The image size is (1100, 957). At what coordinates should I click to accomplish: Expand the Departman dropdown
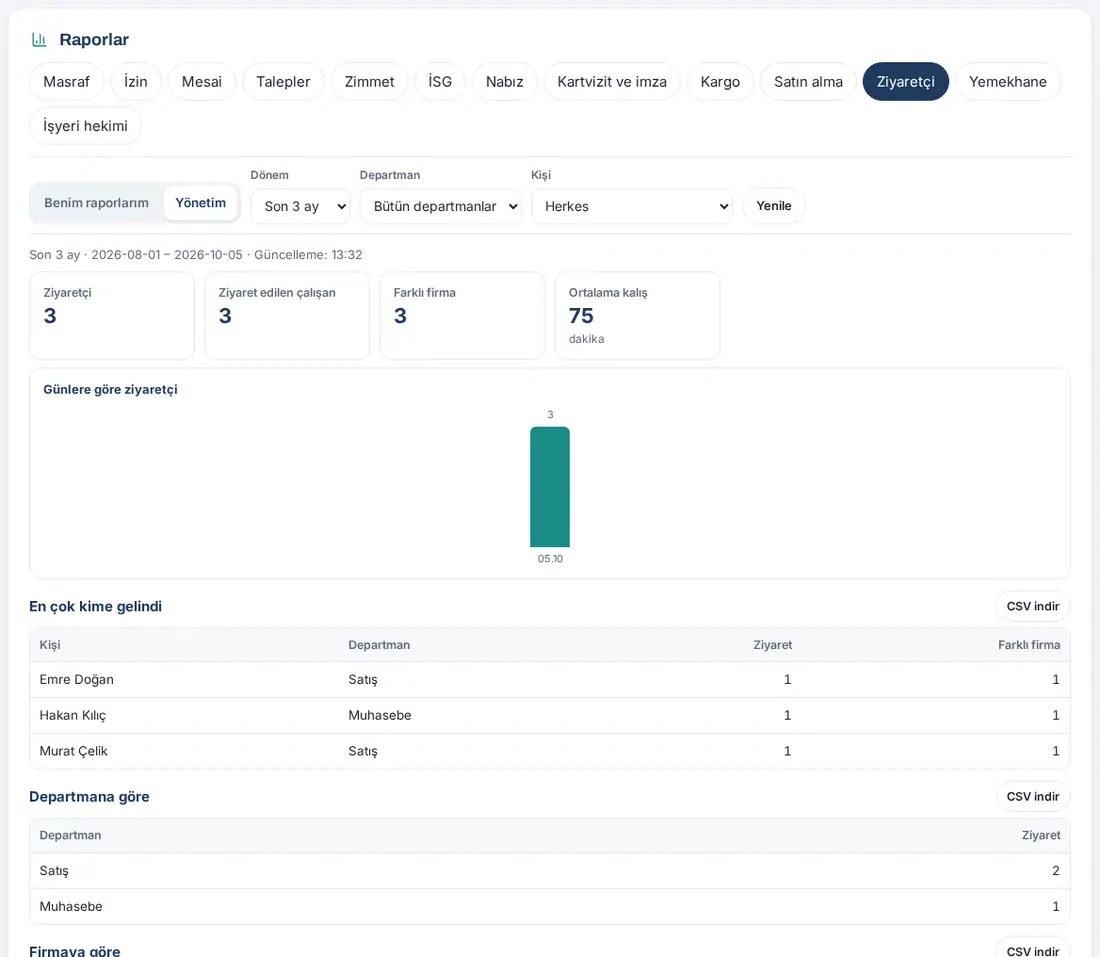441,206
